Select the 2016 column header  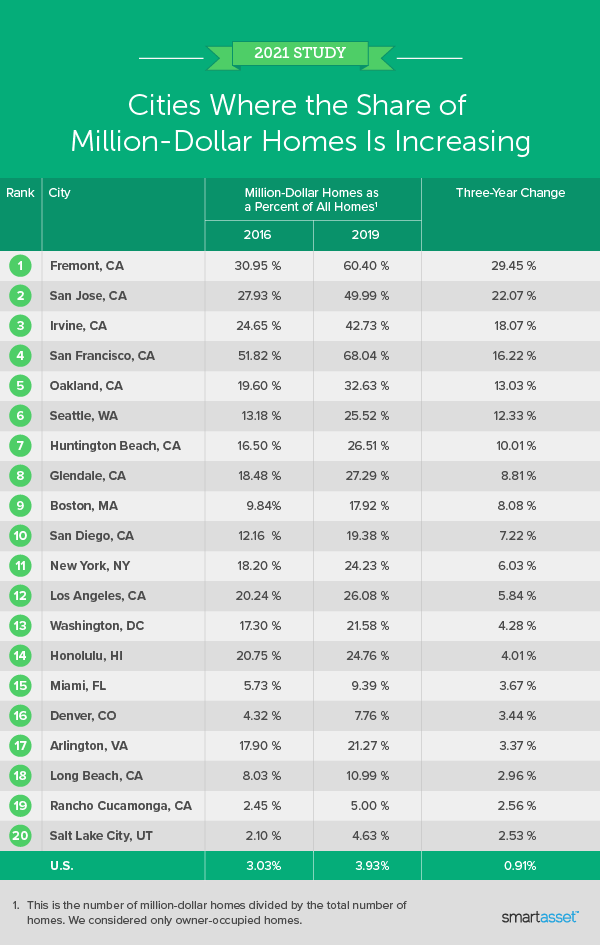coord(257,235)
